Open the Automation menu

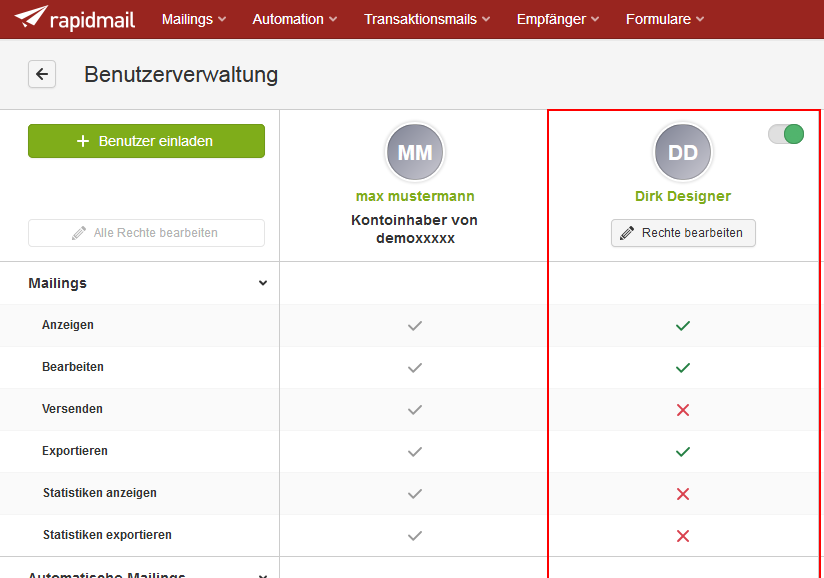(294, 19)
